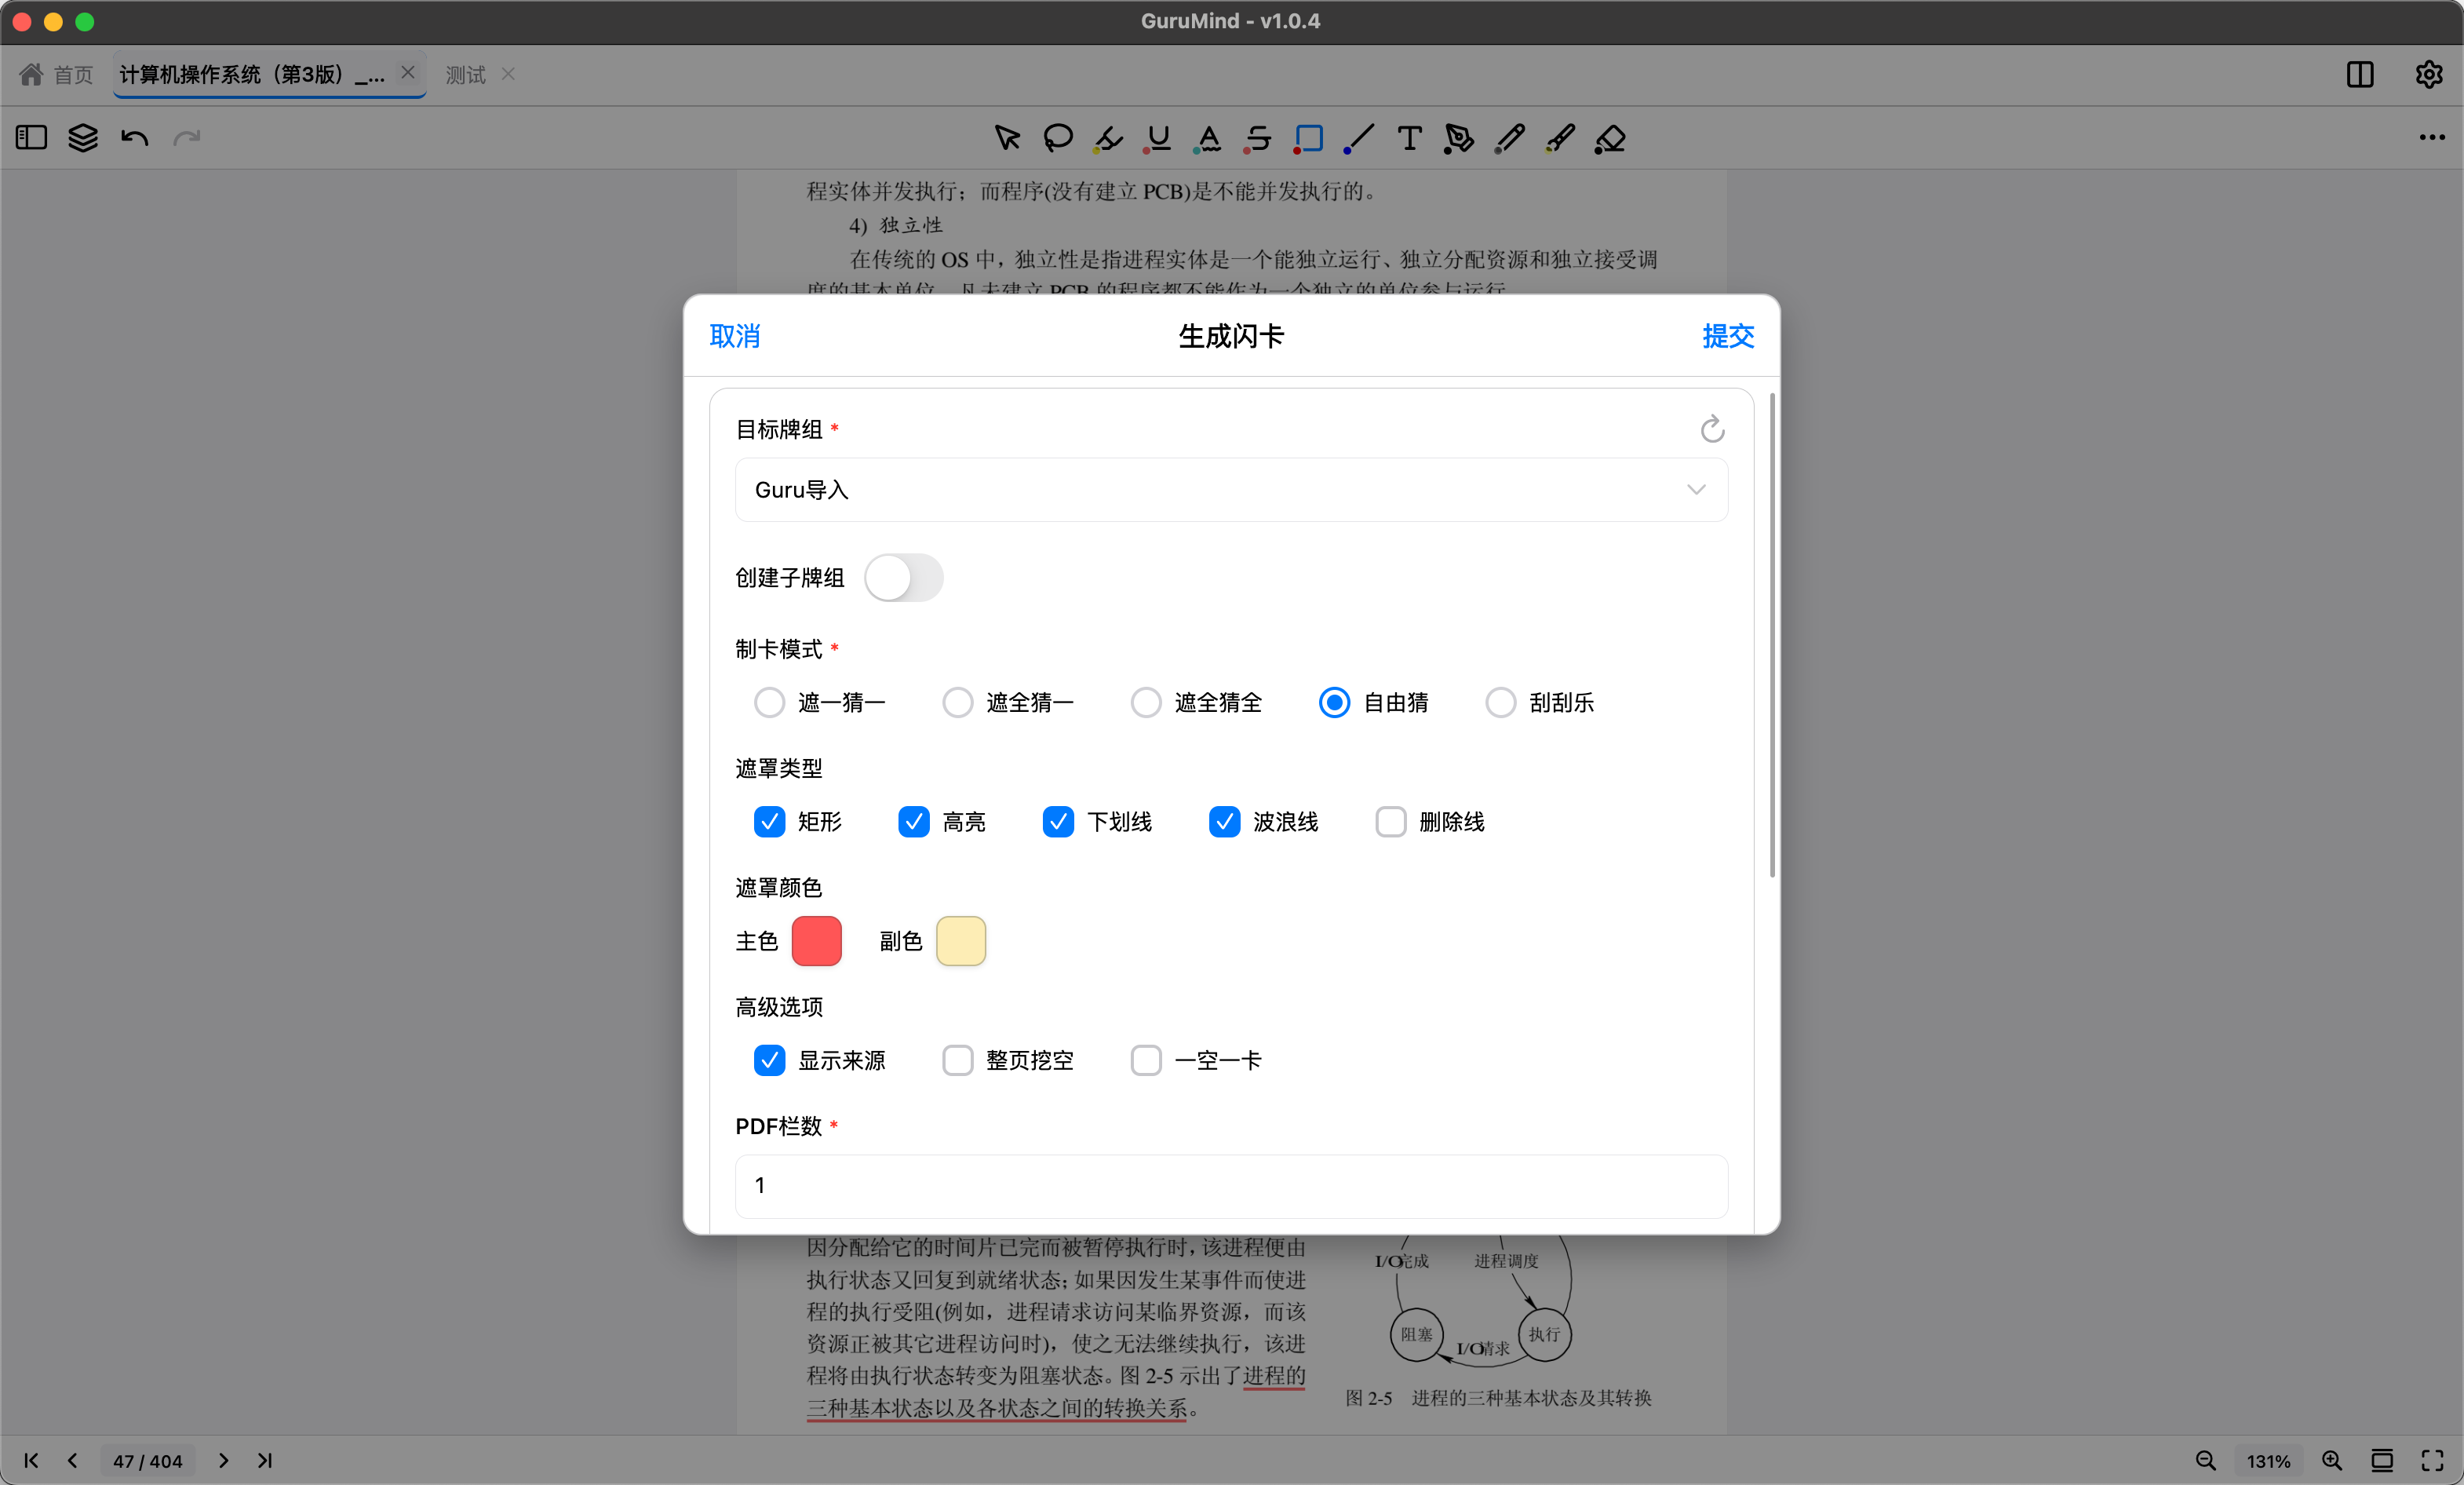
Task: Go to the 首页 home tab
Action: 55,74
